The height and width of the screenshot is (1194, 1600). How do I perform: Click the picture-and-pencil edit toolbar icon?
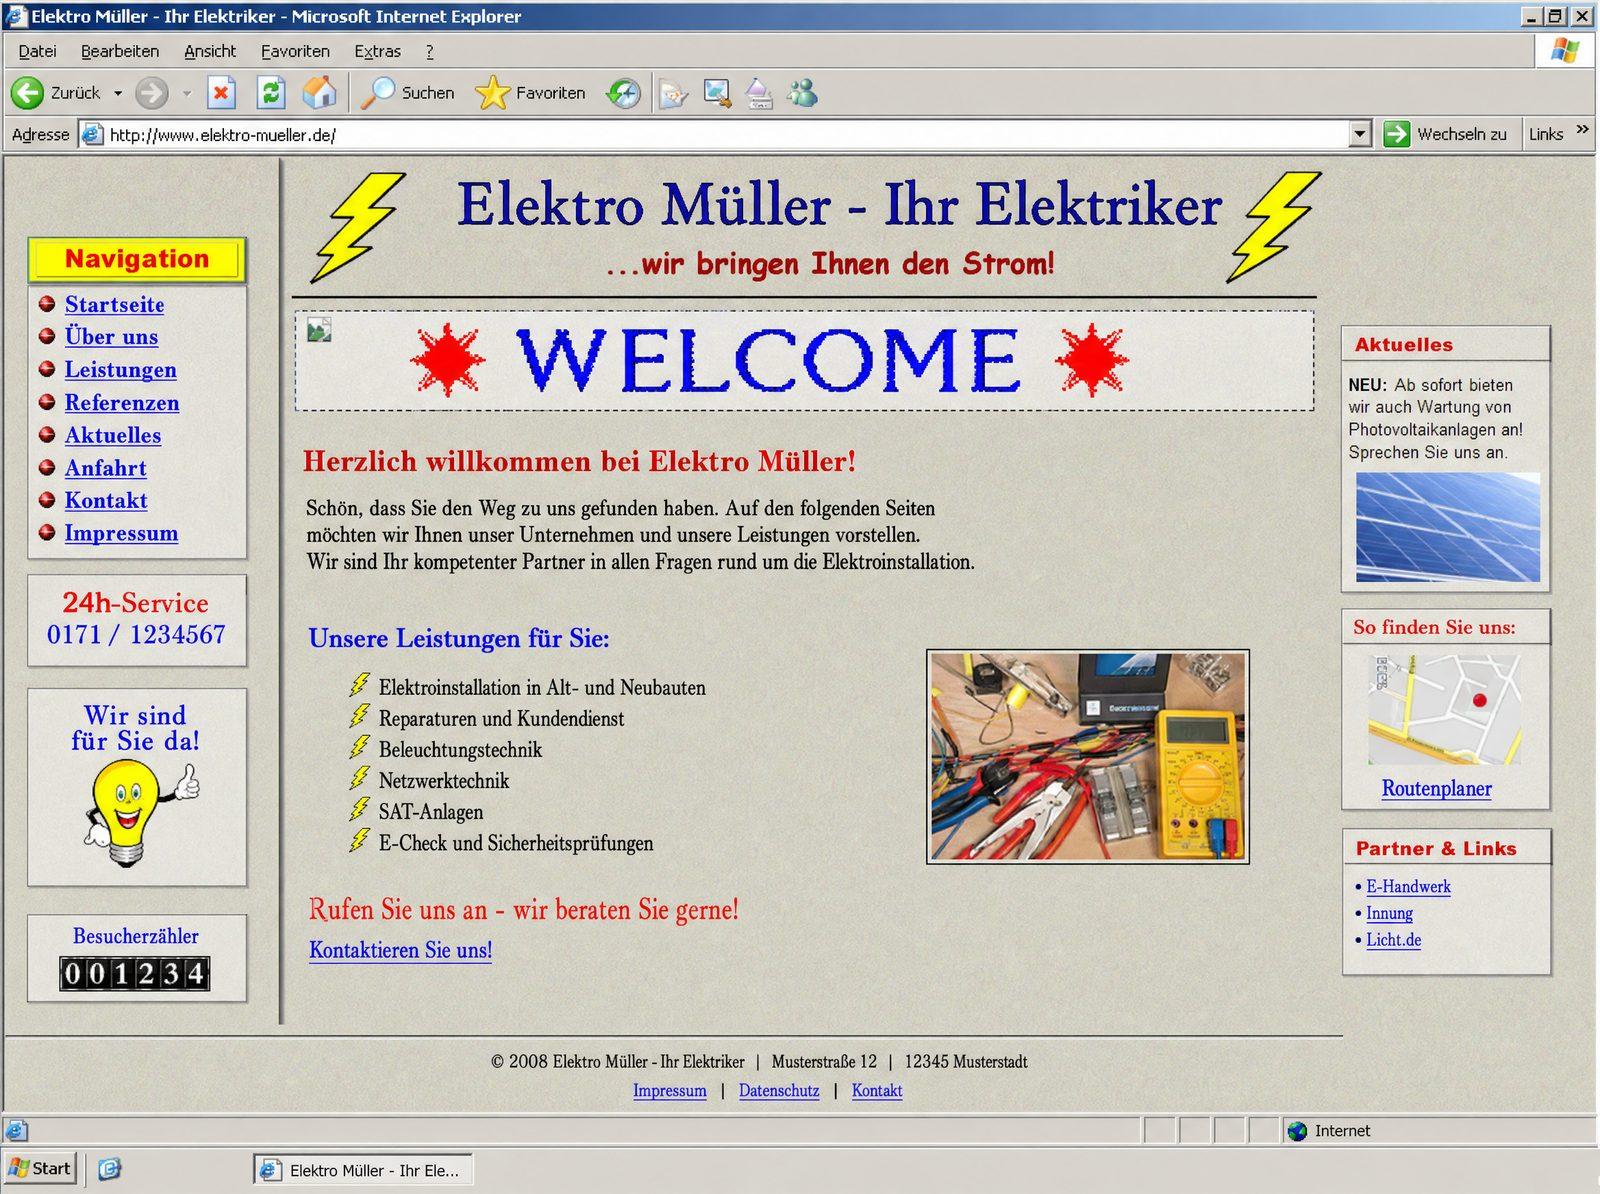717,94
